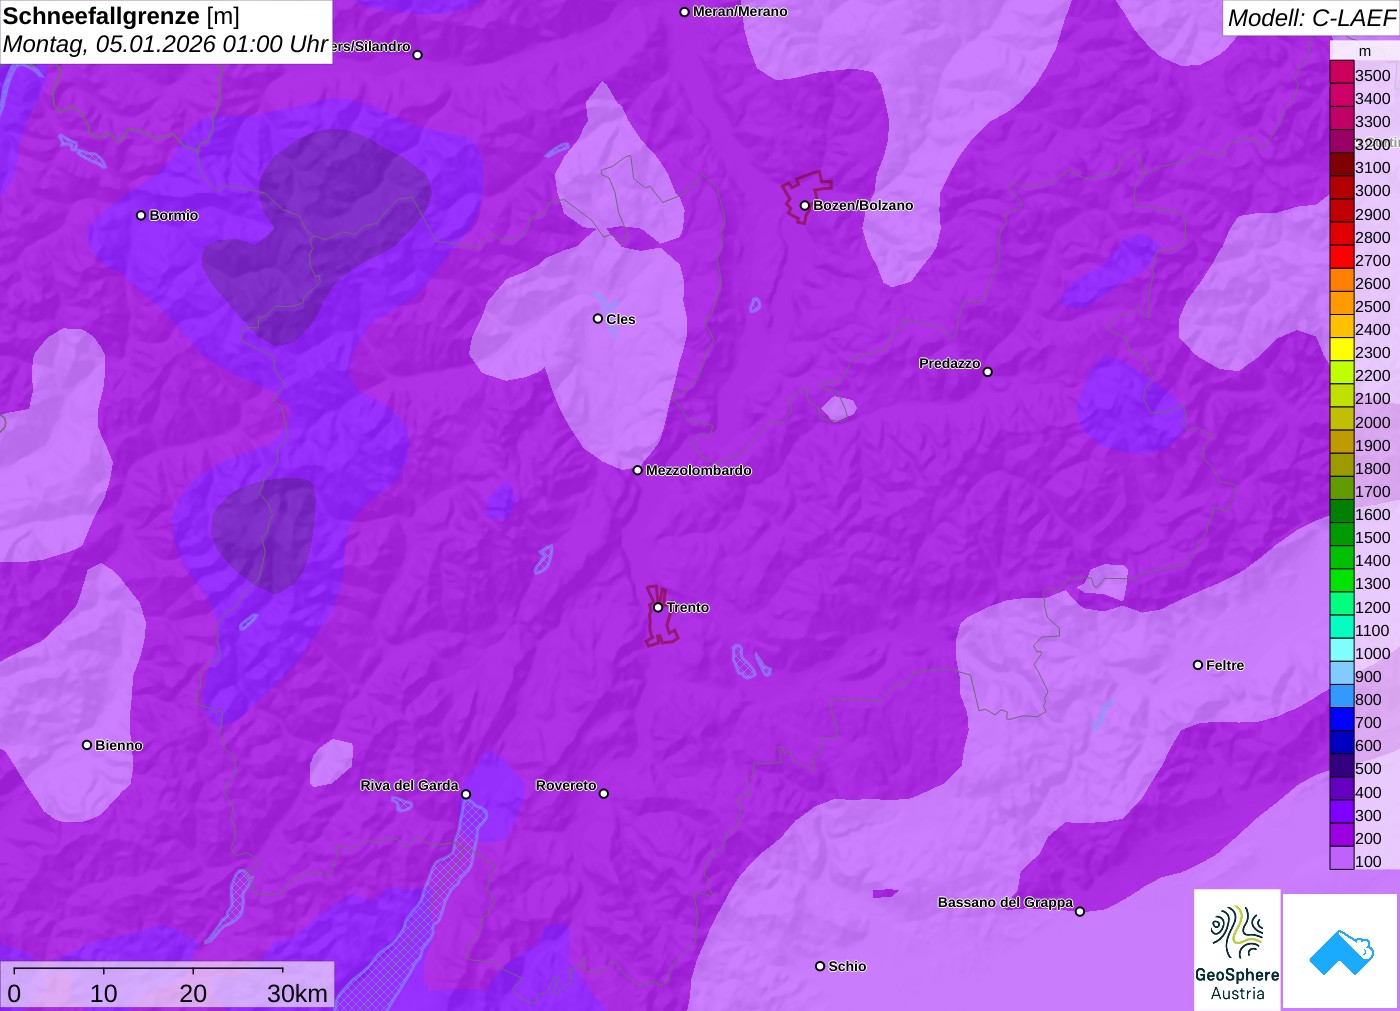Click the legend value '200'
1400x1011 pixels.
1369,838
